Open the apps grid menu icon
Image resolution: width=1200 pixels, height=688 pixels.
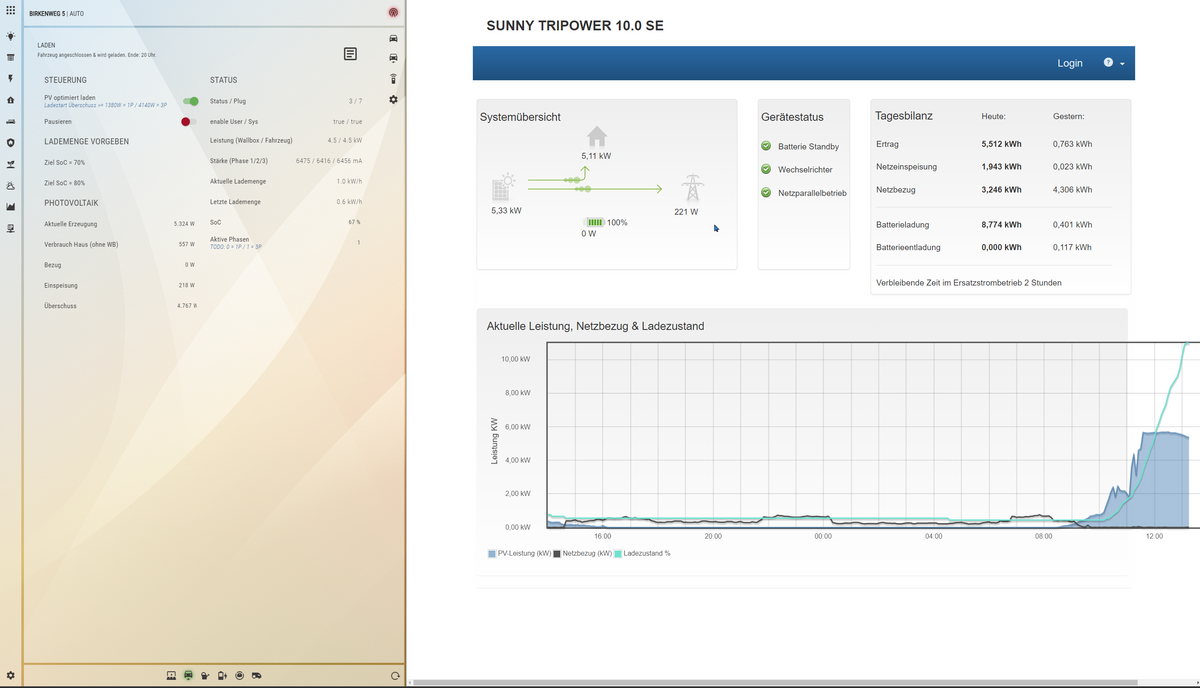point(10,12)
